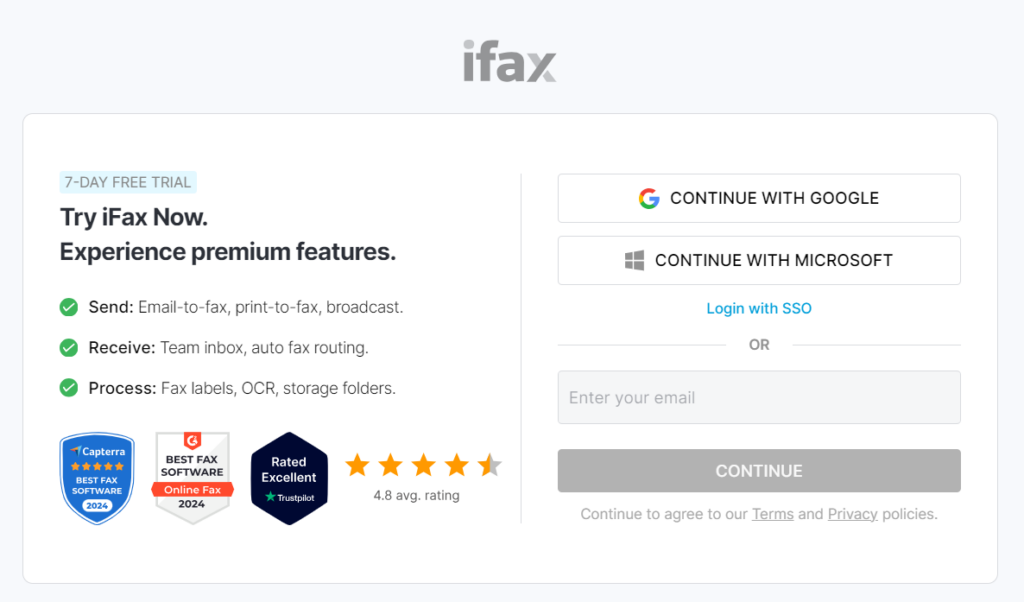Viewport: 1024px width, 602px height.
Task: Click the grayed-out Continue button
Action: [758, 471]
